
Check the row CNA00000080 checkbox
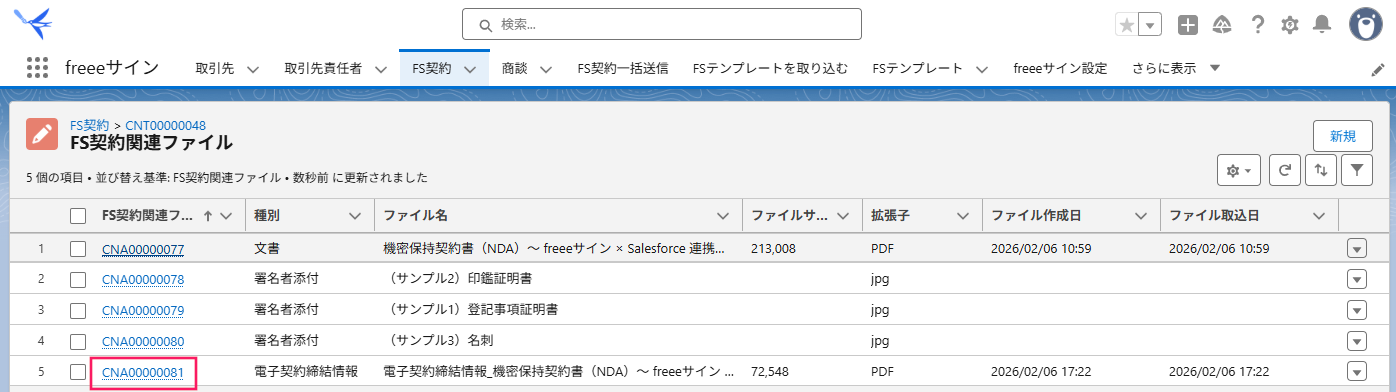click(78, 341)
